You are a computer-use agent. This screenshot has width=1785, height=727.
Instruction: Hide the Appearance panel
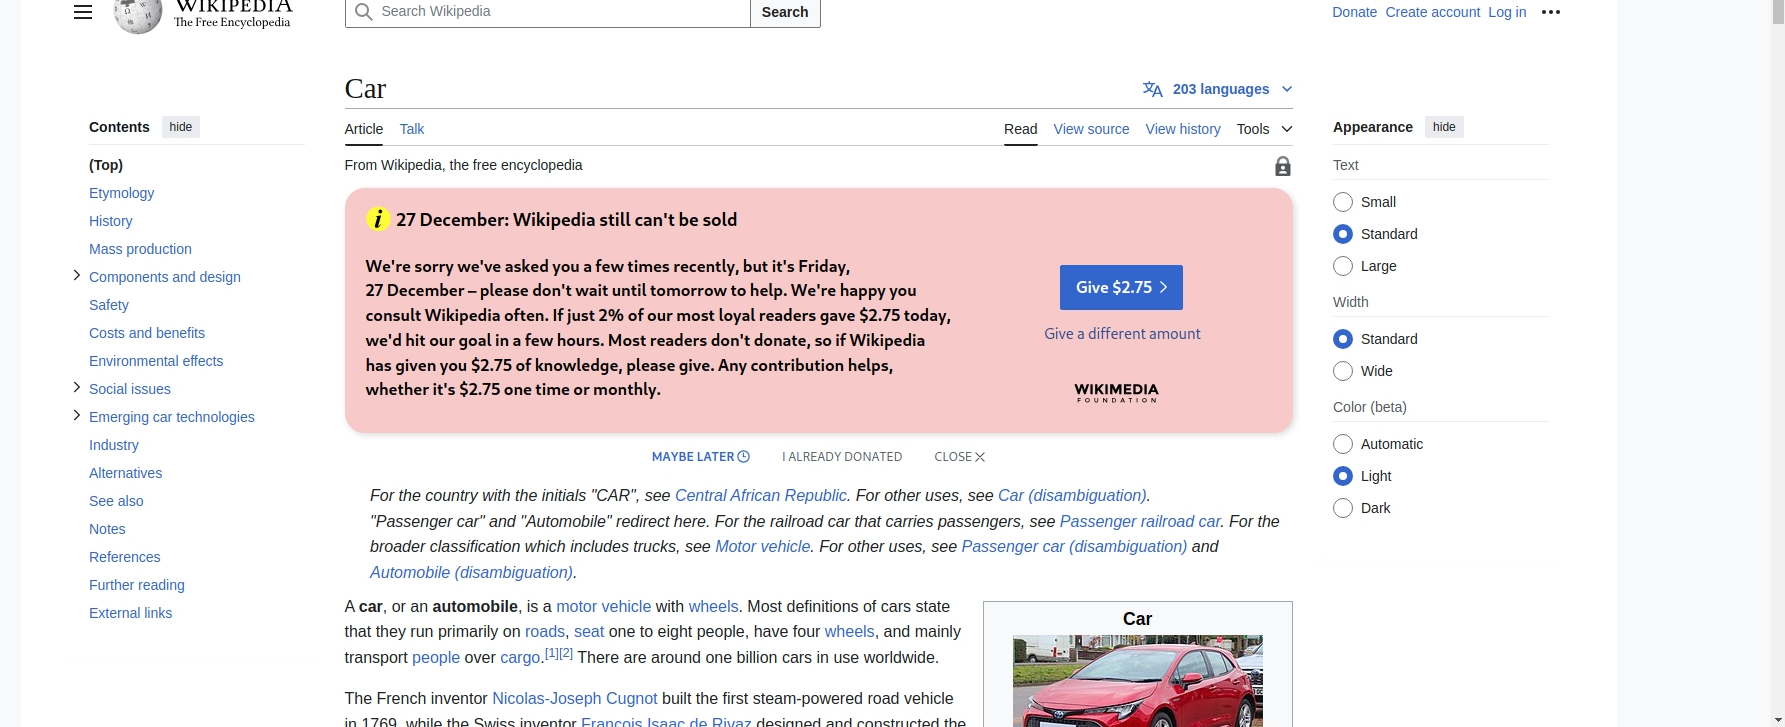[x=1444, y=127]
